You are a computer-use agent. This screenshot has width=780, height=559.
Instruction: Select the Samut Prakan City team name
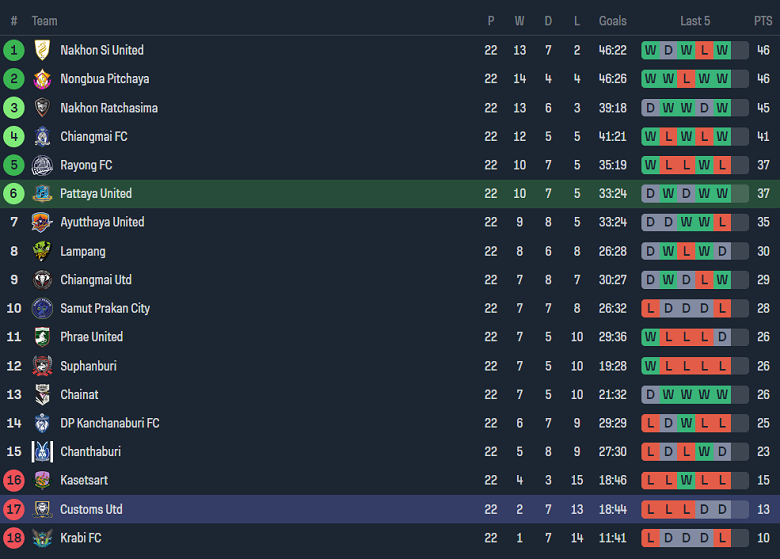[105, 308]
